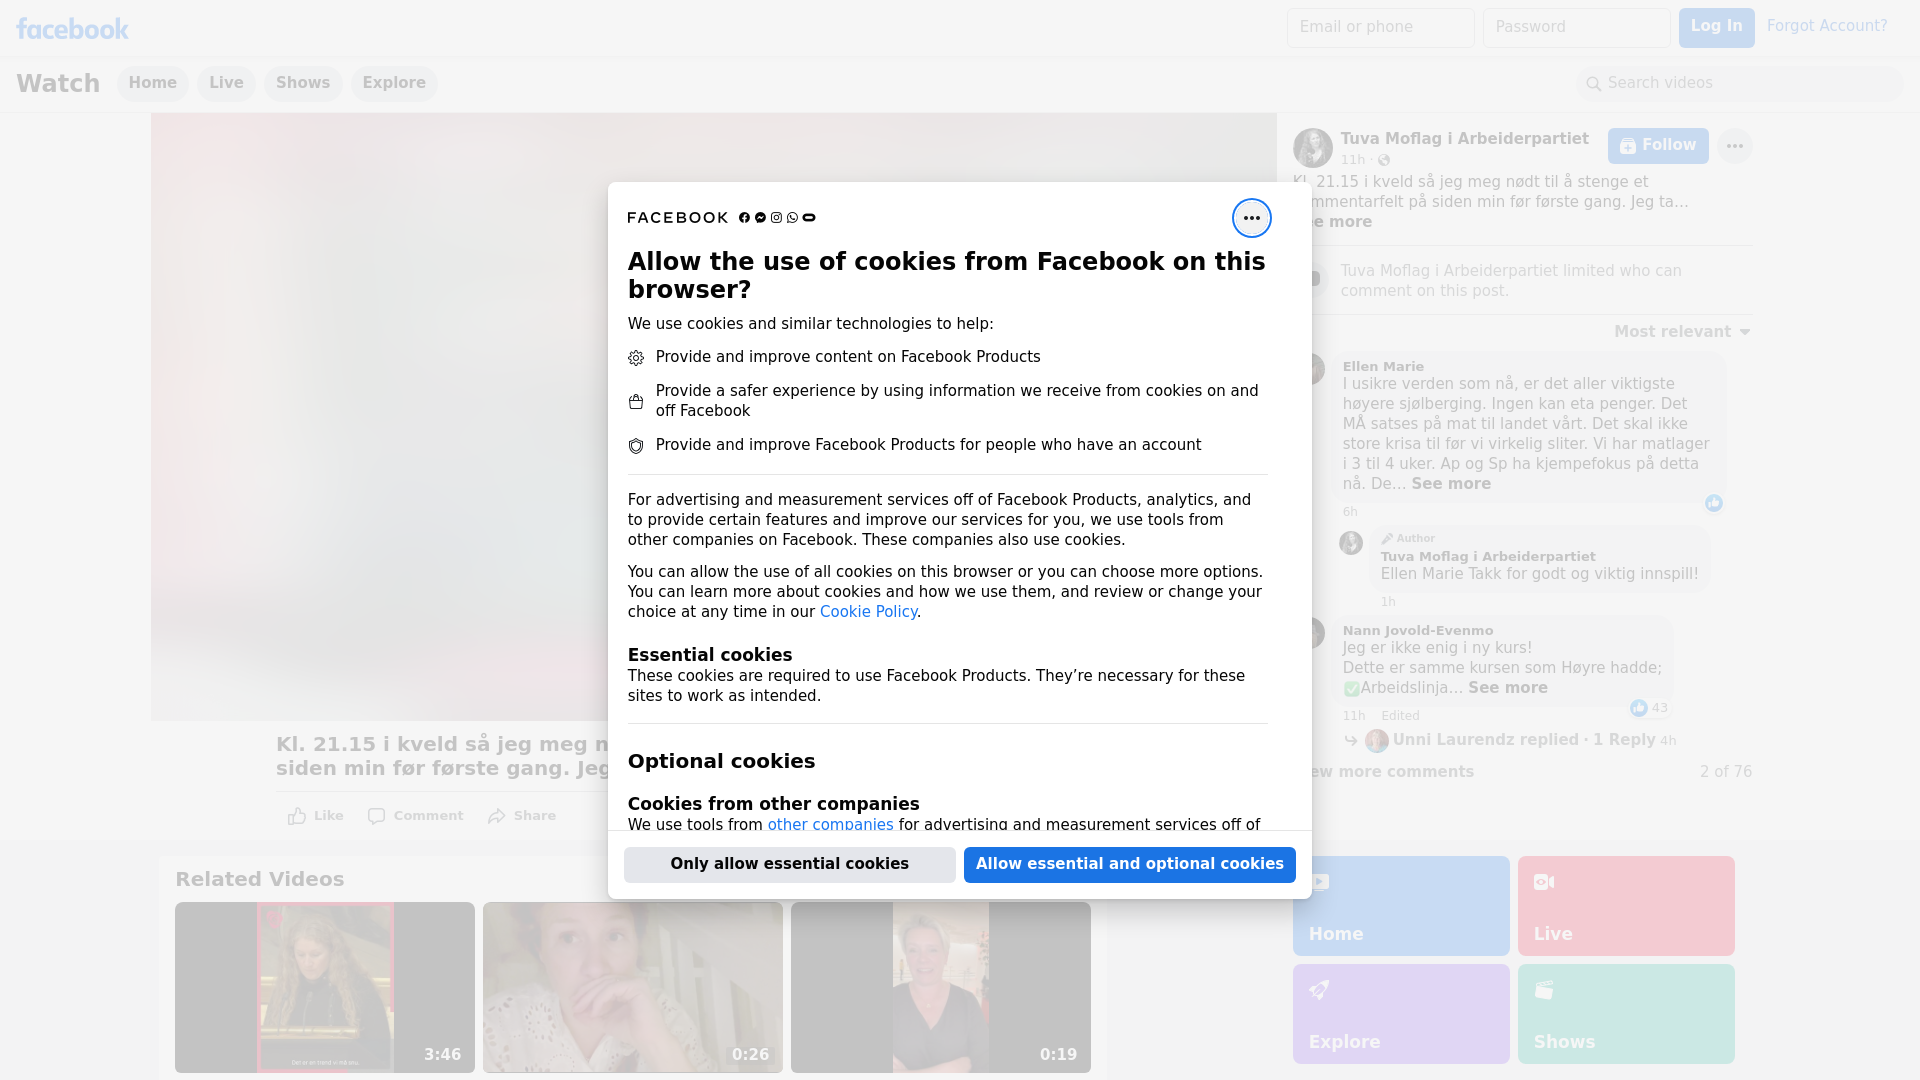Screen dimensions: 1920x1080
Task: Click the Email or phone field
Action: 1381,28
